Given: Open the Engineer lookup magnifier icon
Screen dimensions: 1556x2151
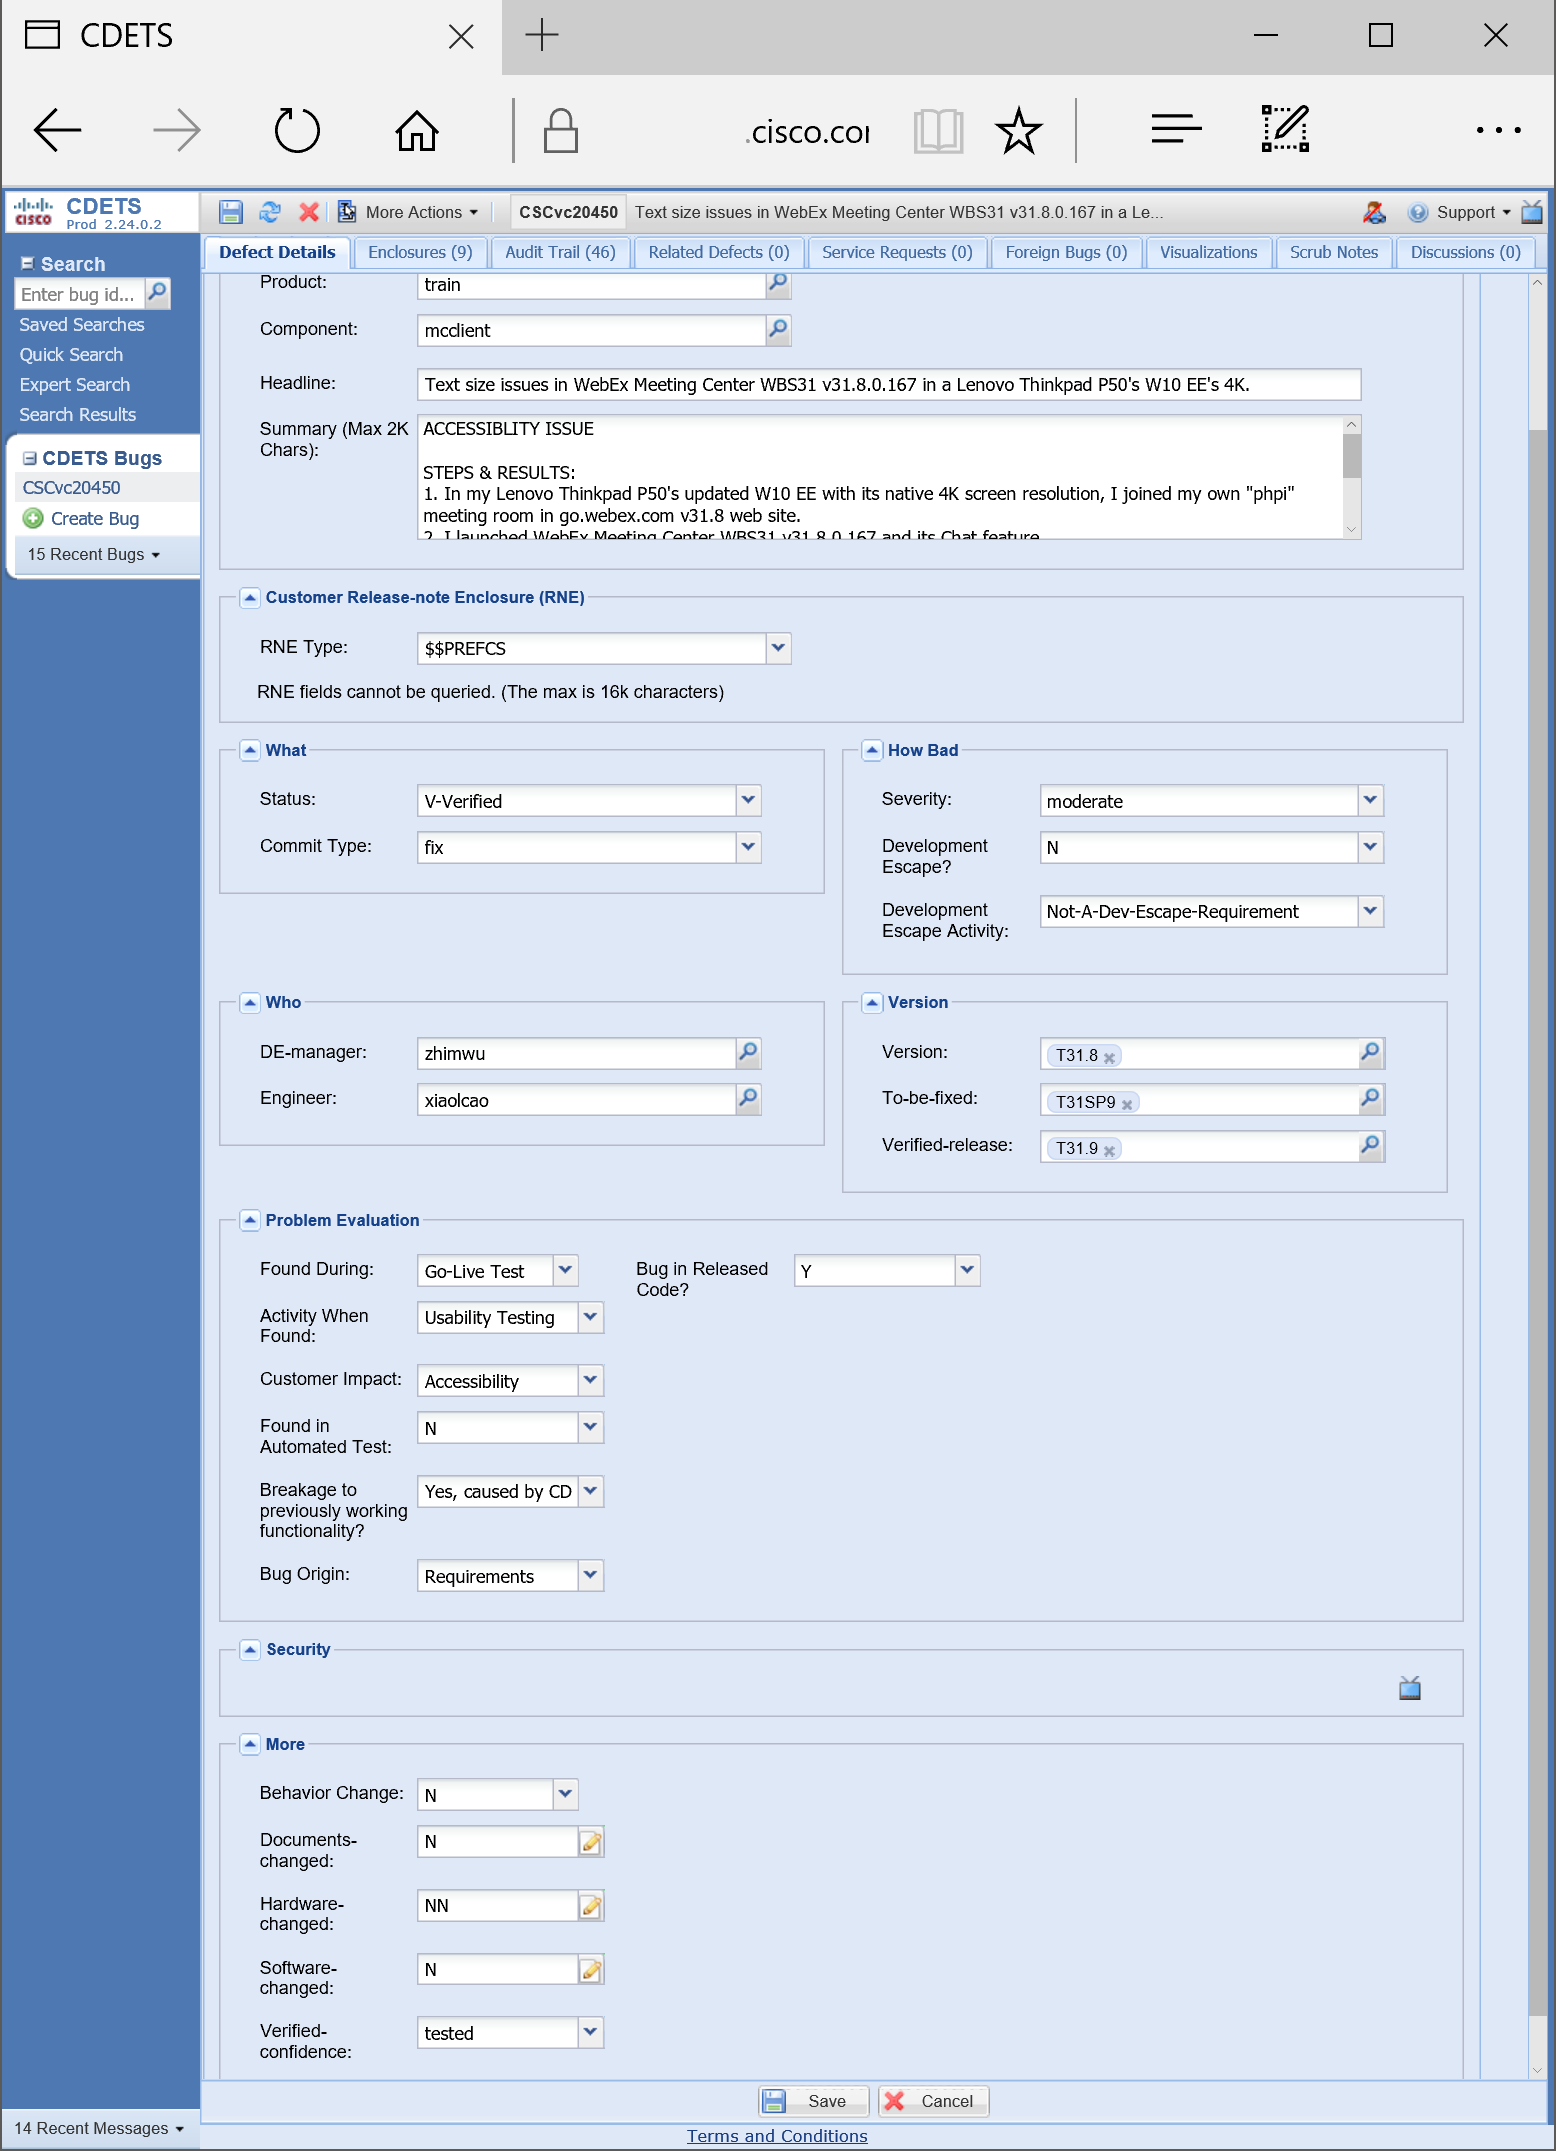Looking at the screenshot, I should (x=748, y=1099).
